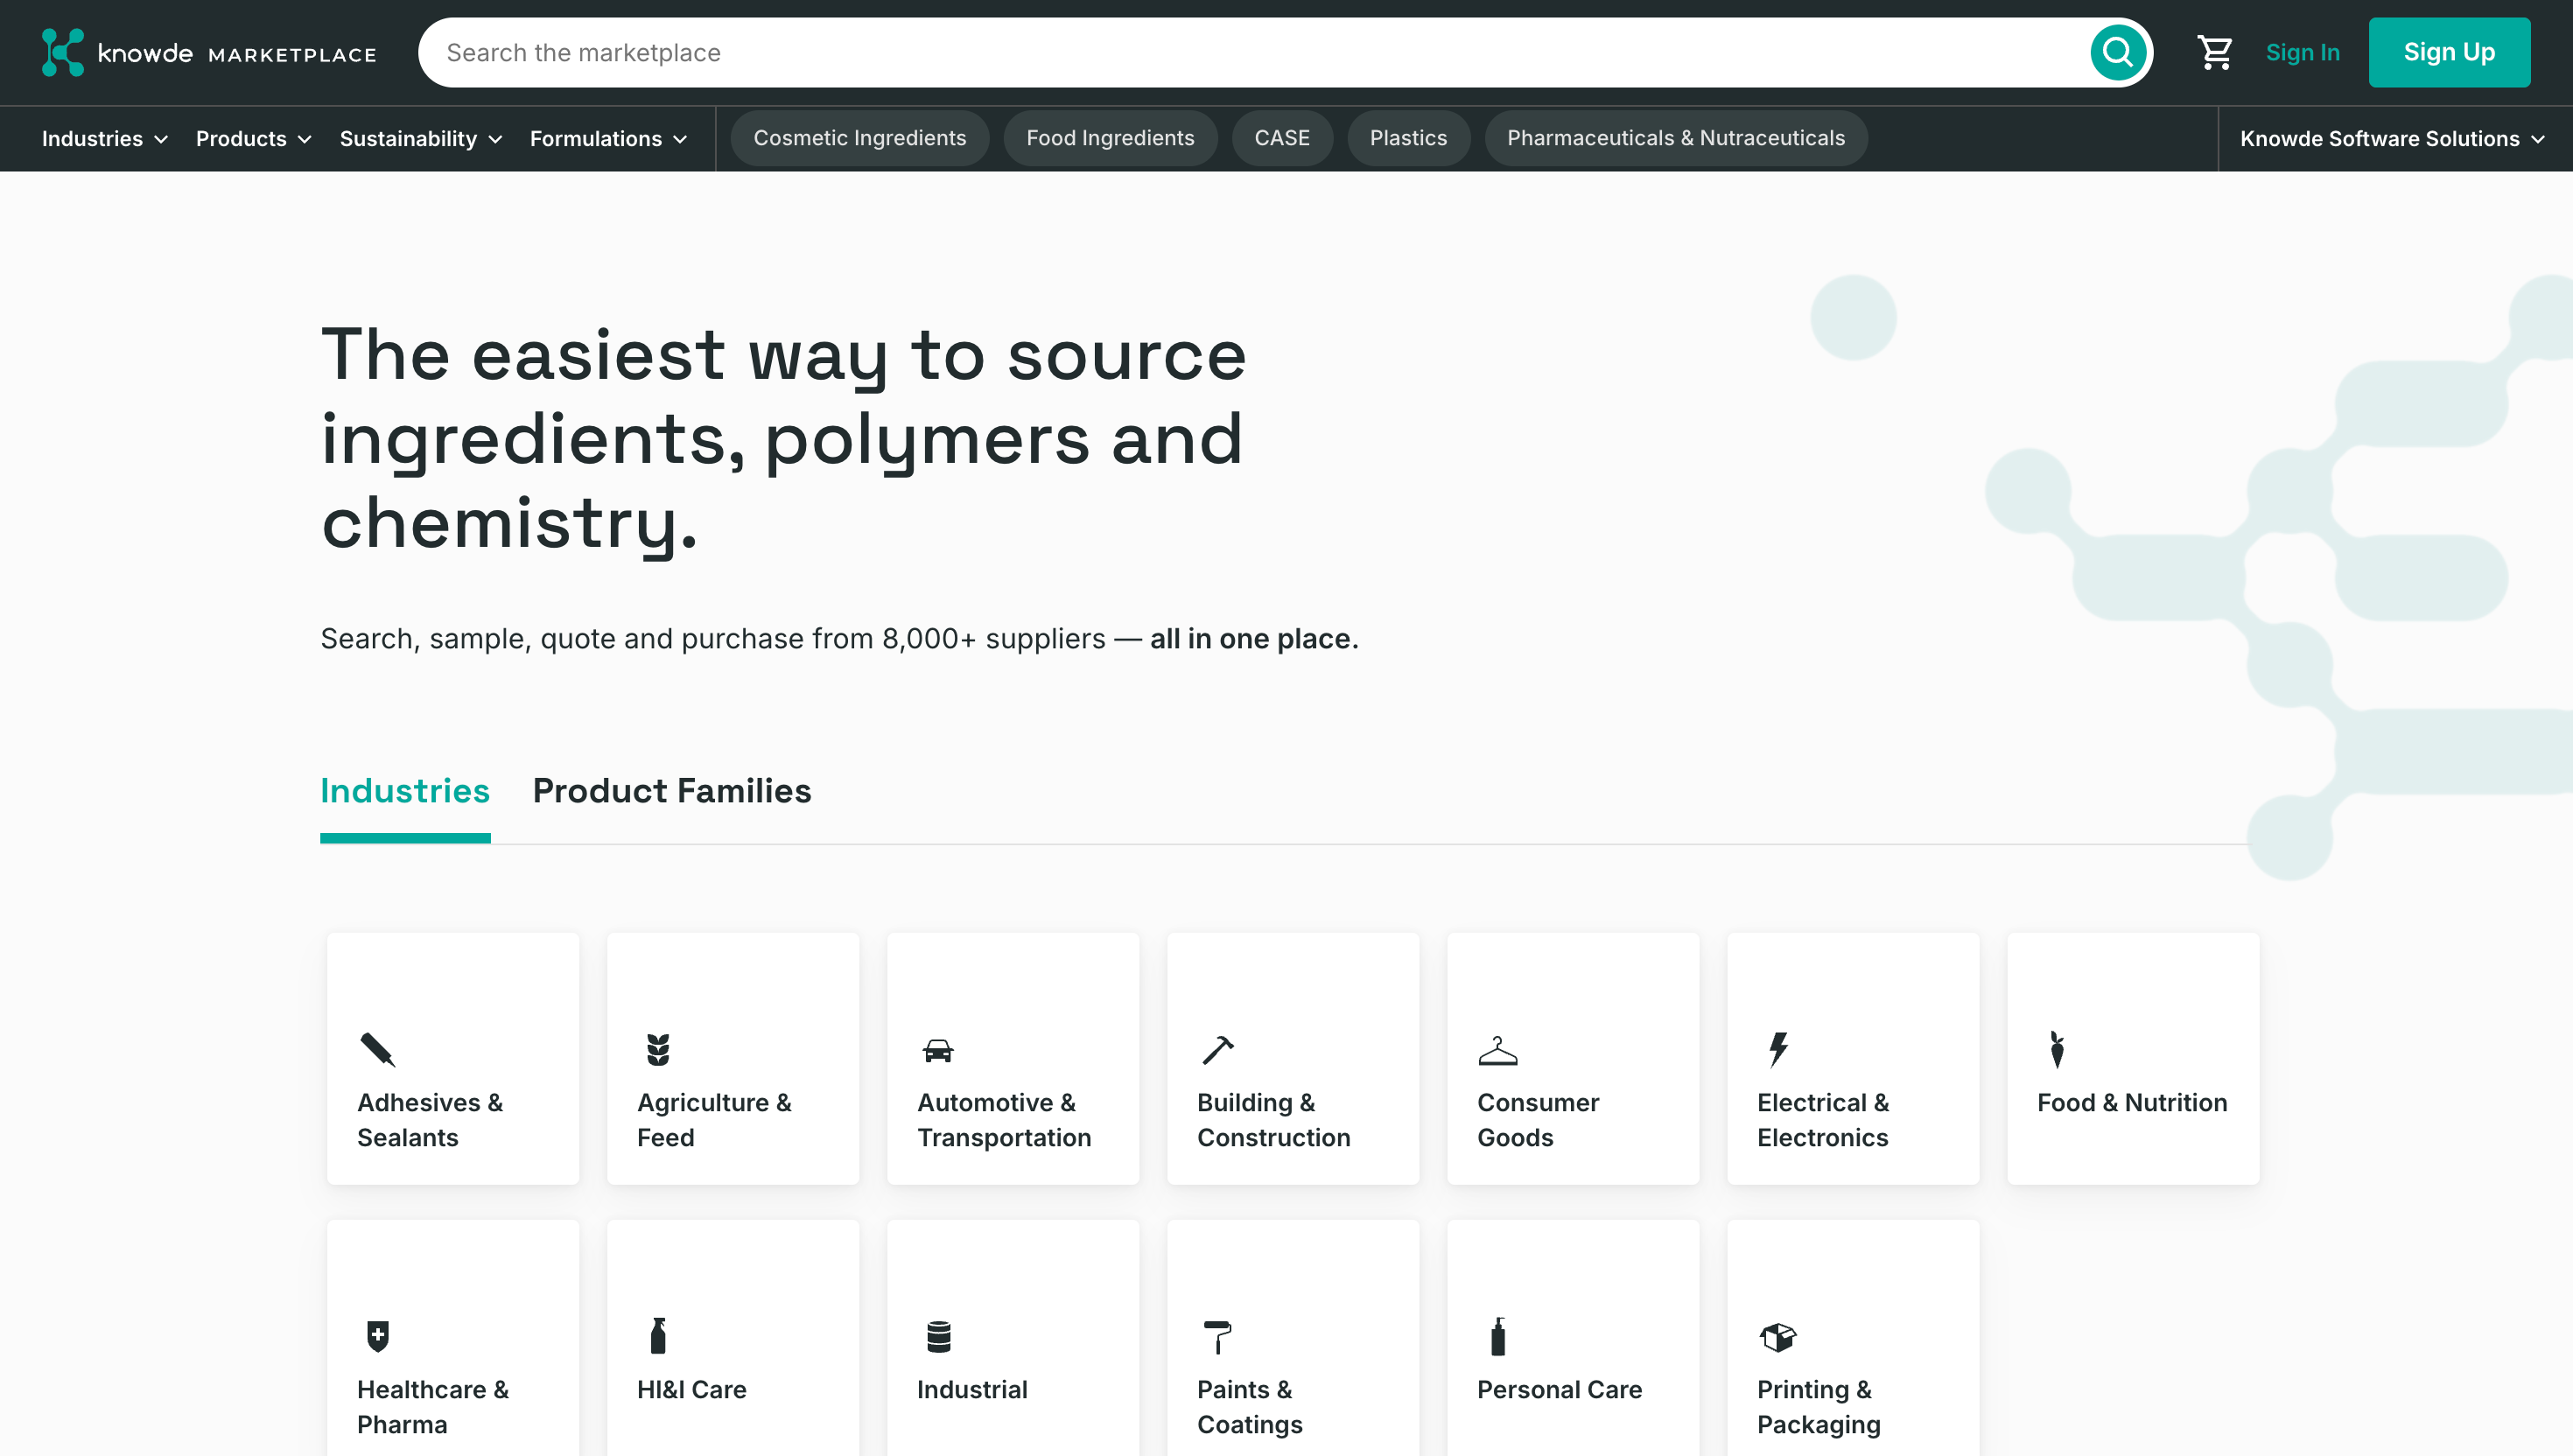
Task: Switch to the Product Families tab
Action: 671,791
